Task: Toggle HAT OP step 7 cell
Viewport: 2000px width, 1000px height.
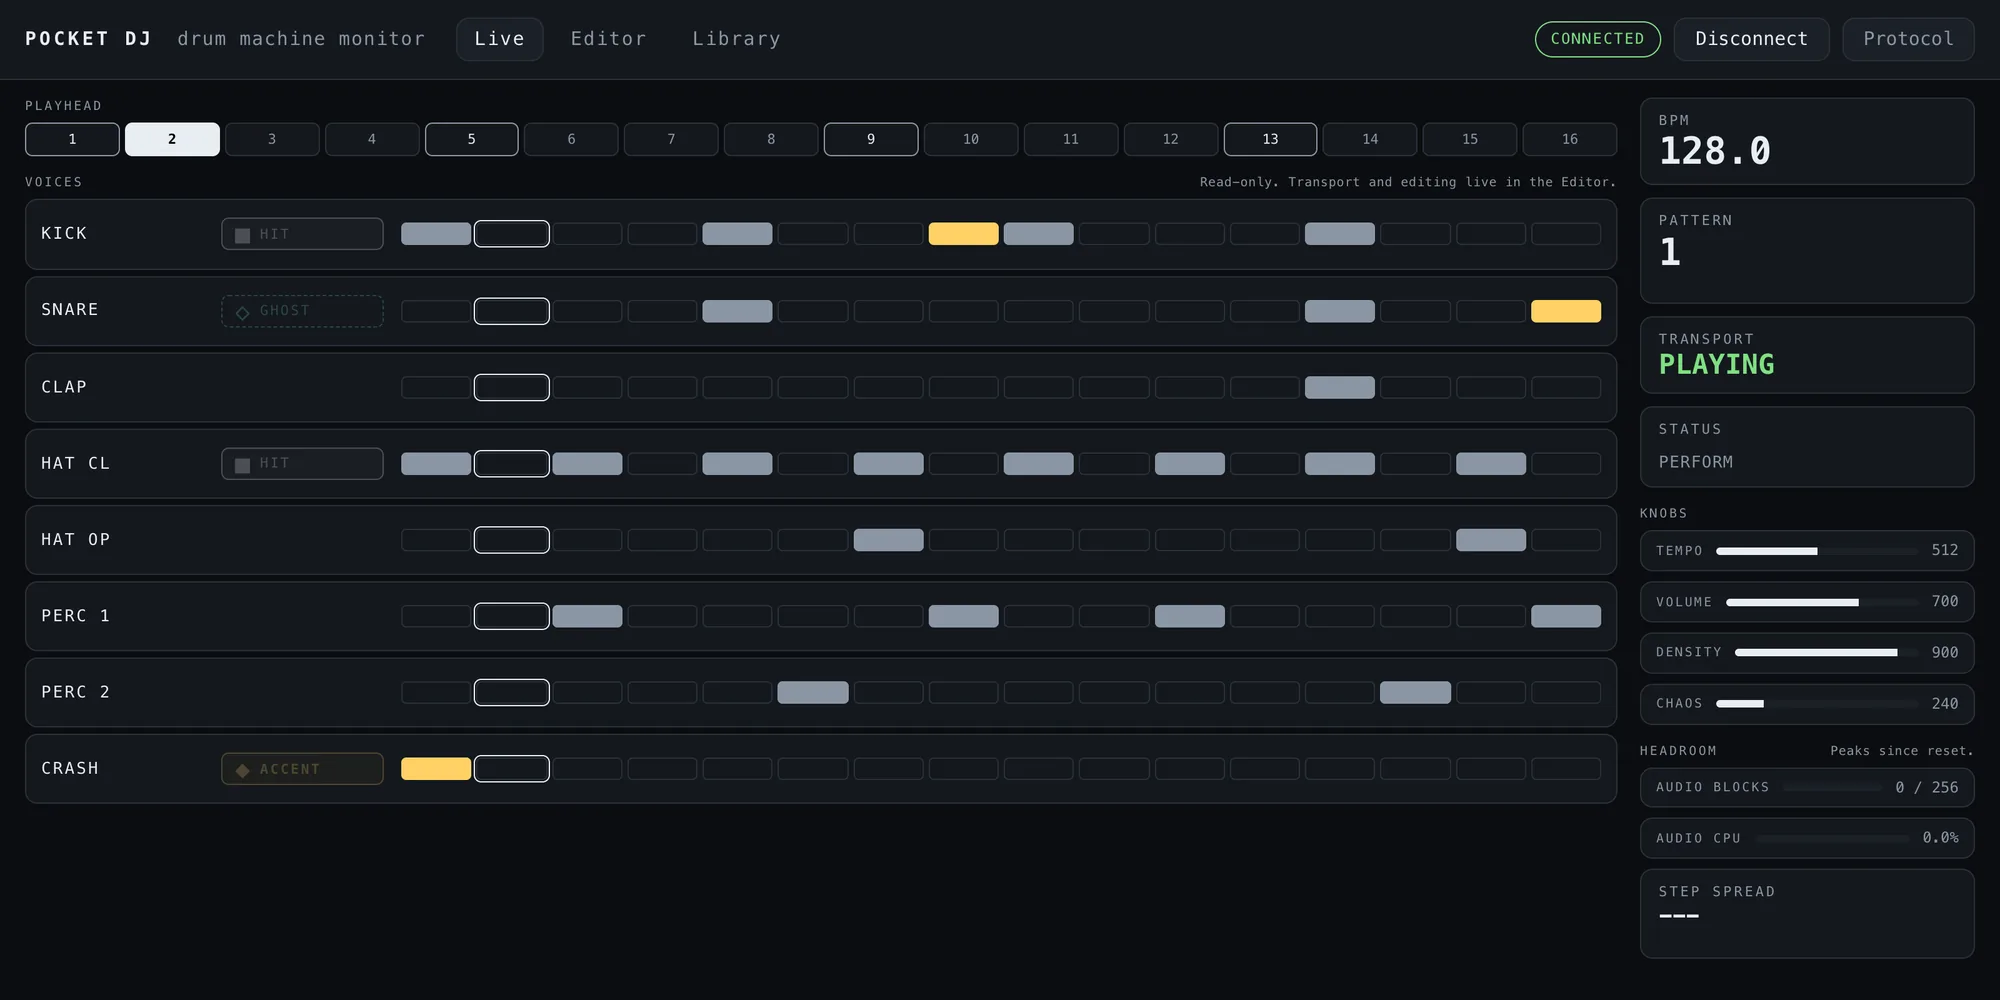Action: pyautogui.click(x=888, y=540)
